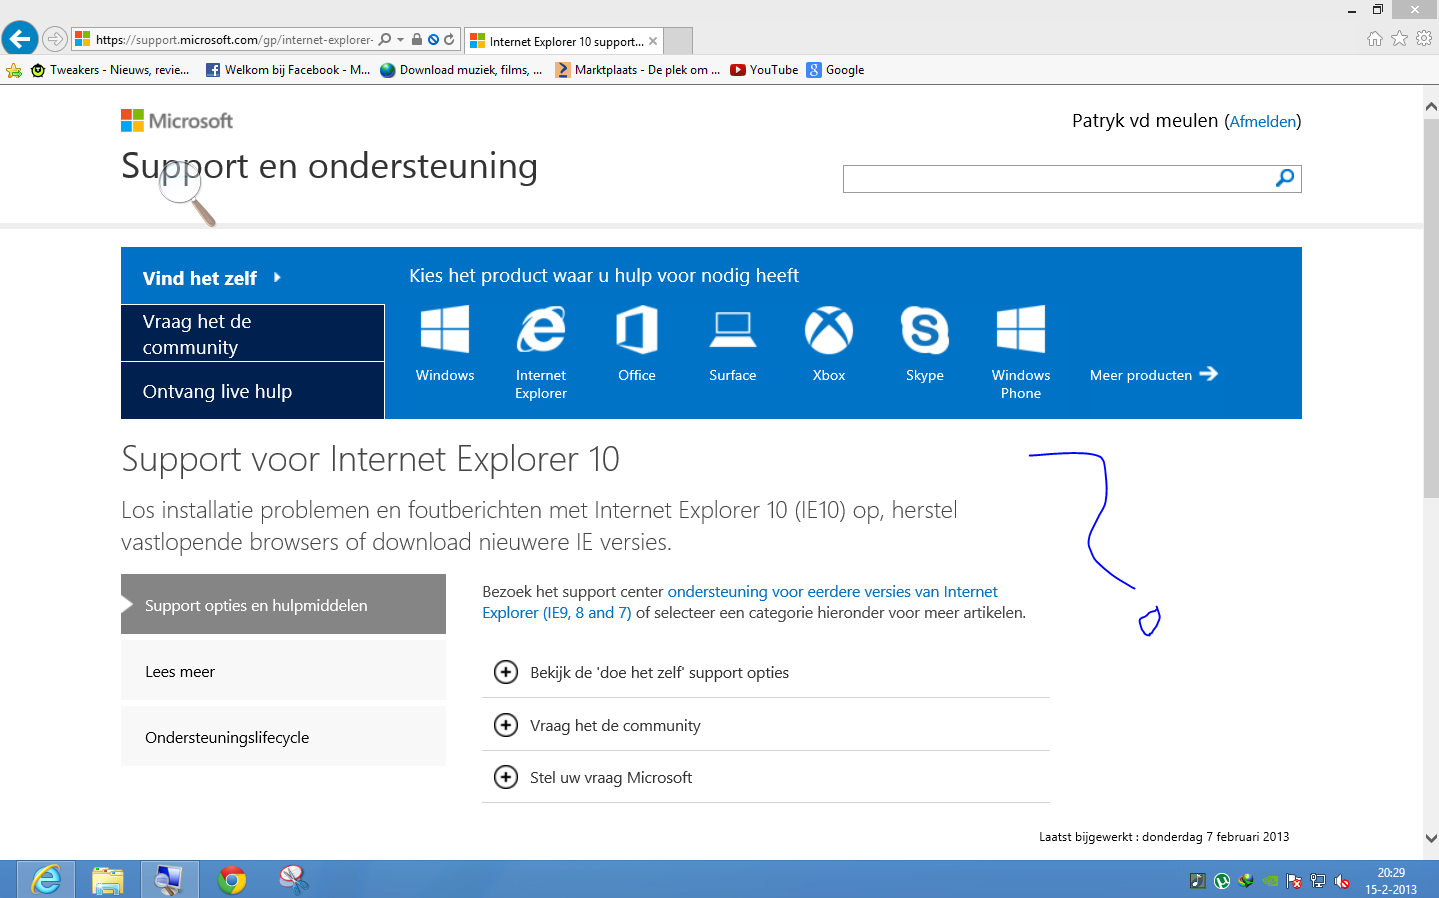
Task: Select the Ondersteuningslifecycle sidebar tab
Action: coord(283,737)
